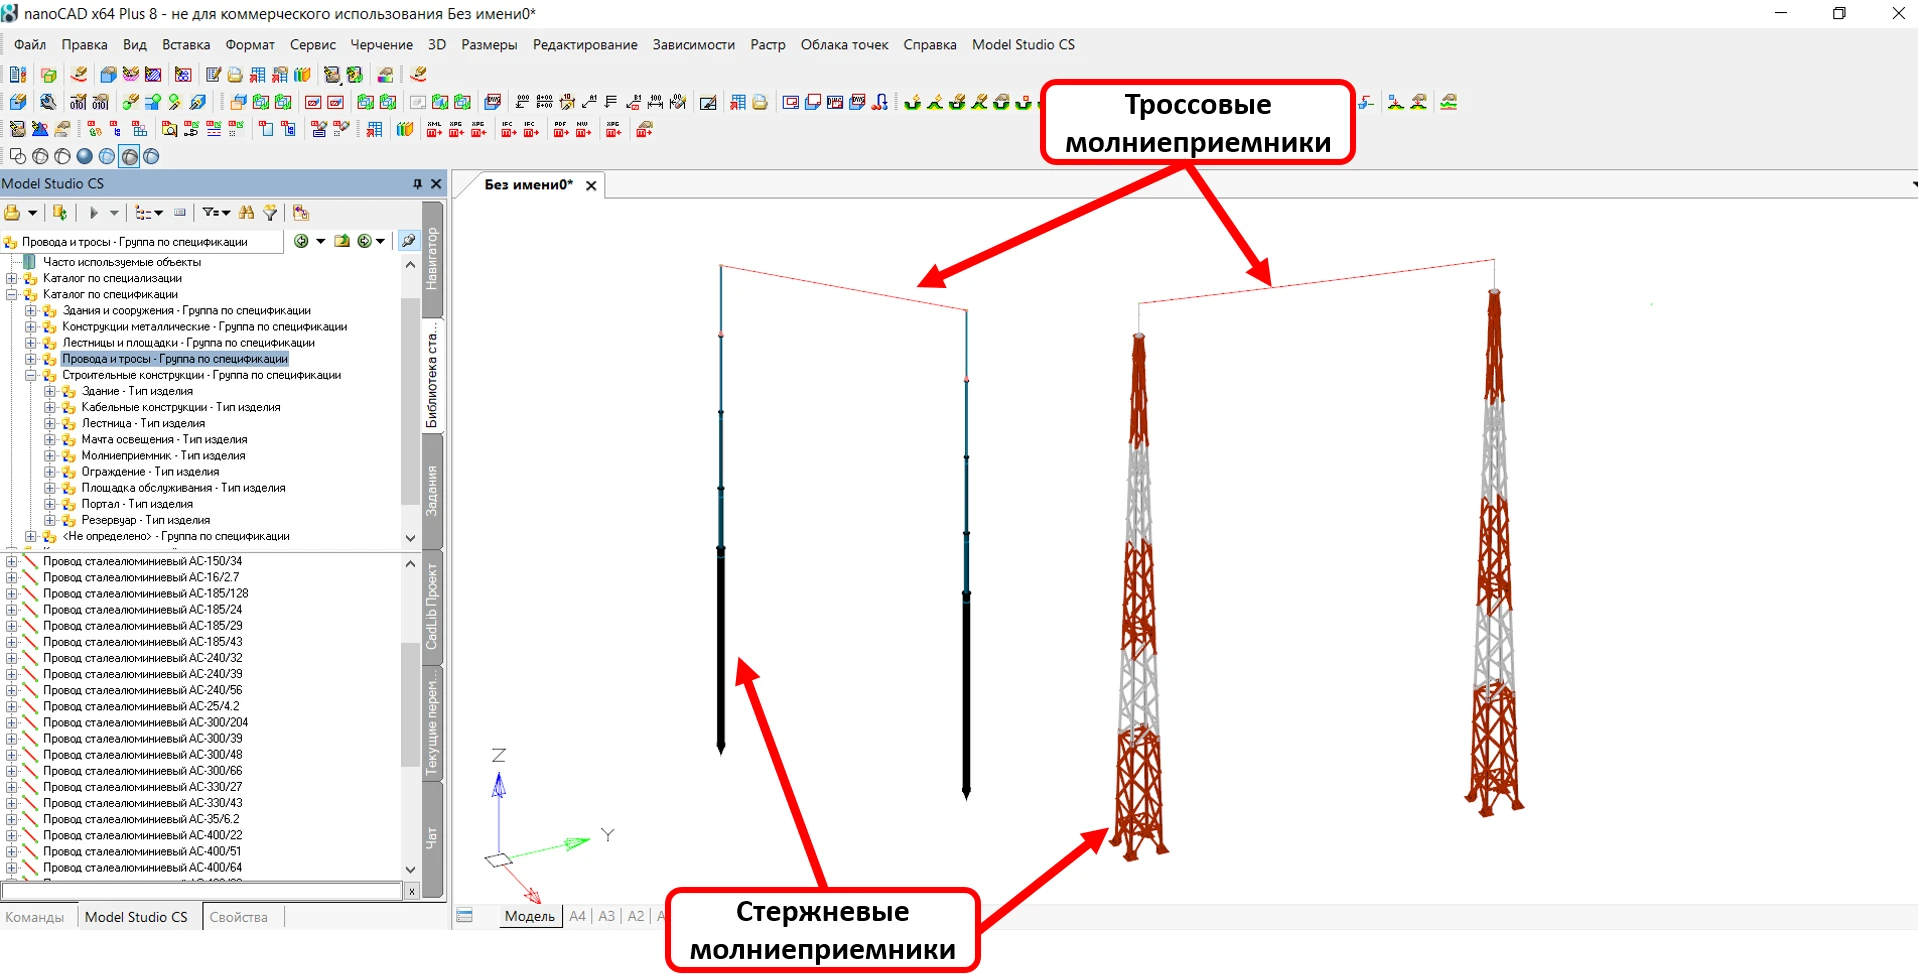Close the Без имени0 document tab
1918x974 pixels.
coord(591,185)
